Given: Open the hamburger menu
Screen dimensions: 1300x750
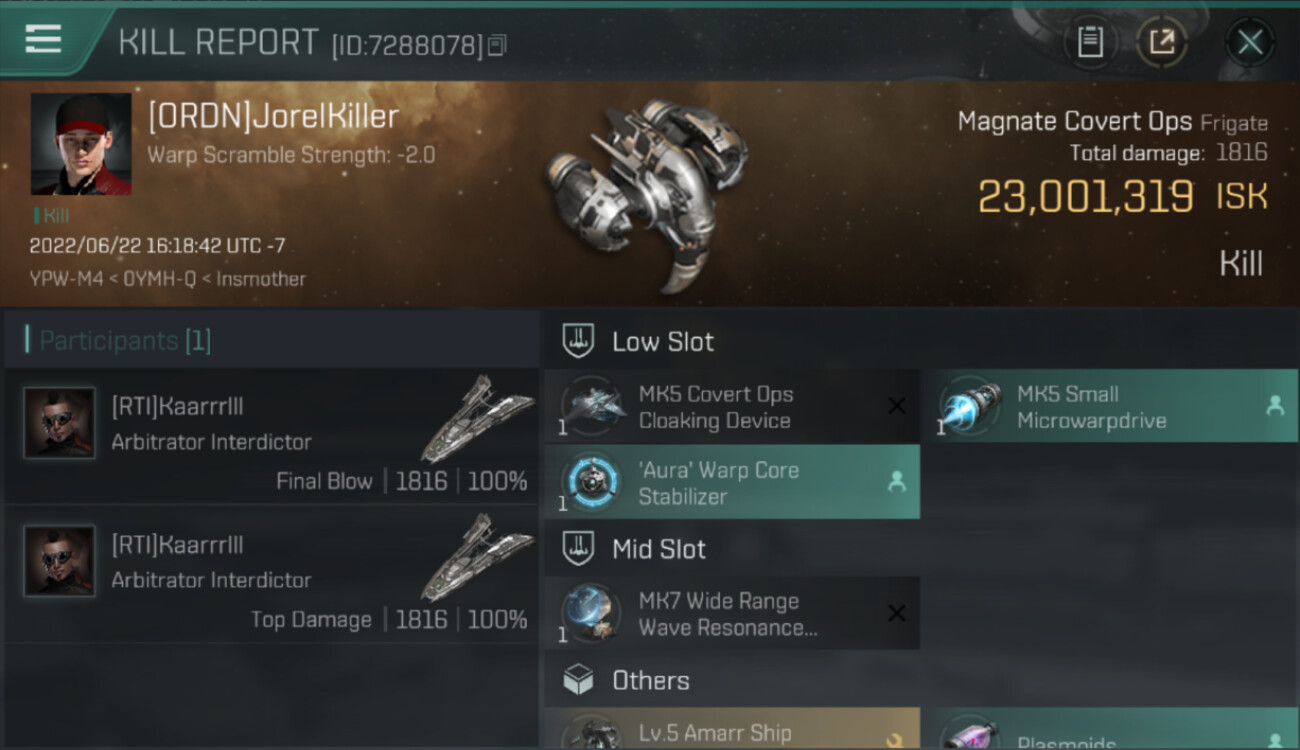Looking at the screenshot, I should (x=43, y=39).
